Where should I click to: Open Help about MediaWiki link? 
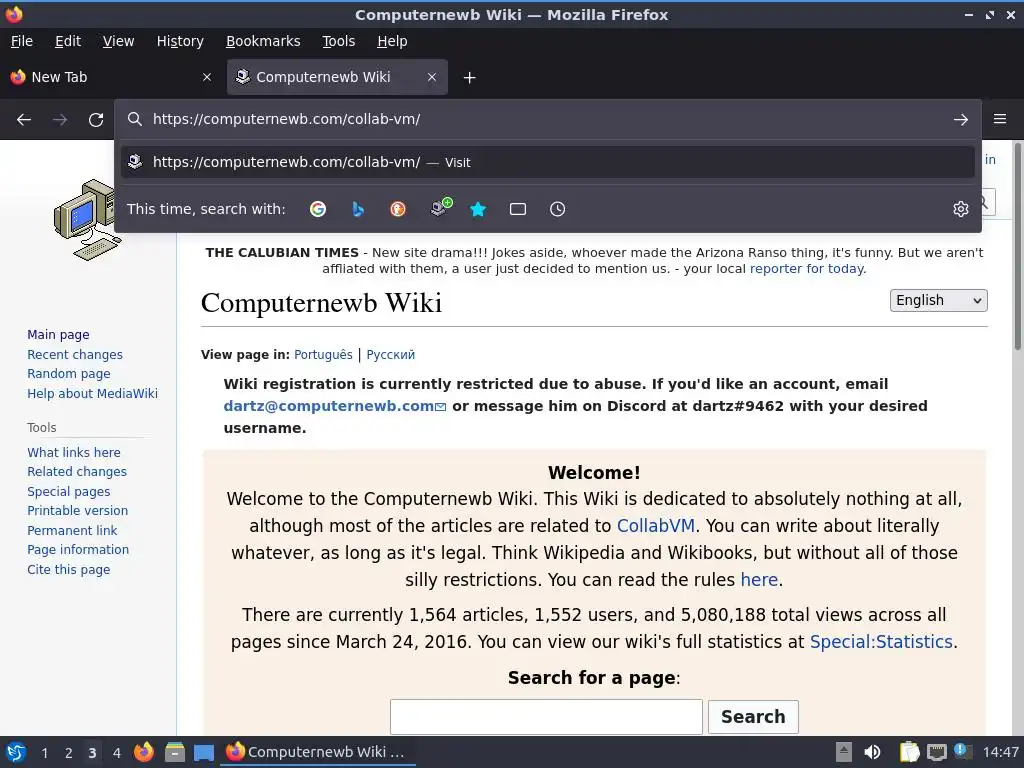[x=92, y=393]
